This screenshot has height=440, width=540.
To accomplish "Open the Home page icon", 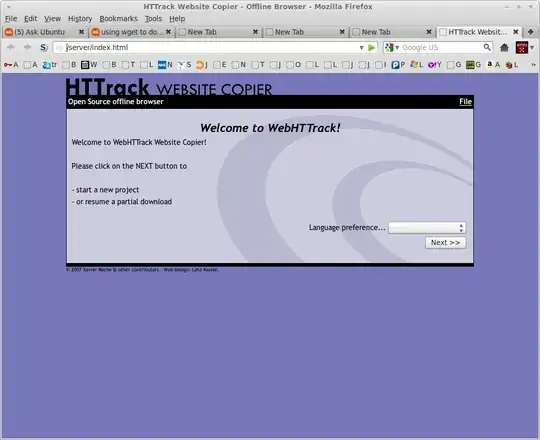I will (504, 47).
